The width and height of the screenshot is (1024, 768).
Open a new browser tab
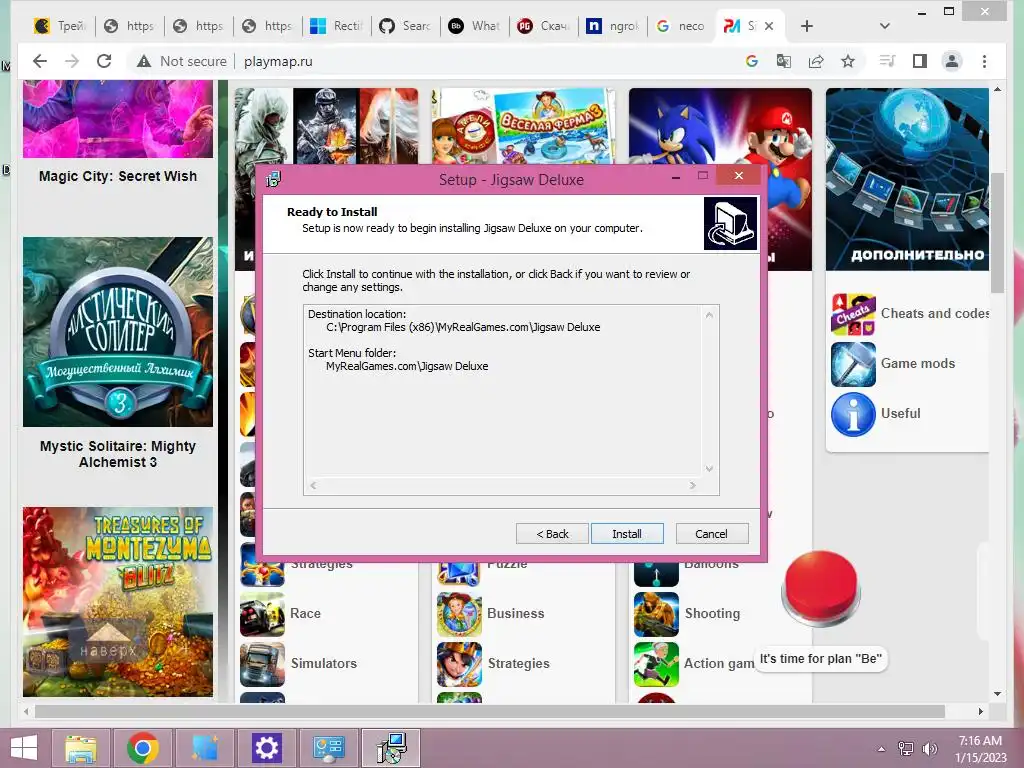[807, 26]
